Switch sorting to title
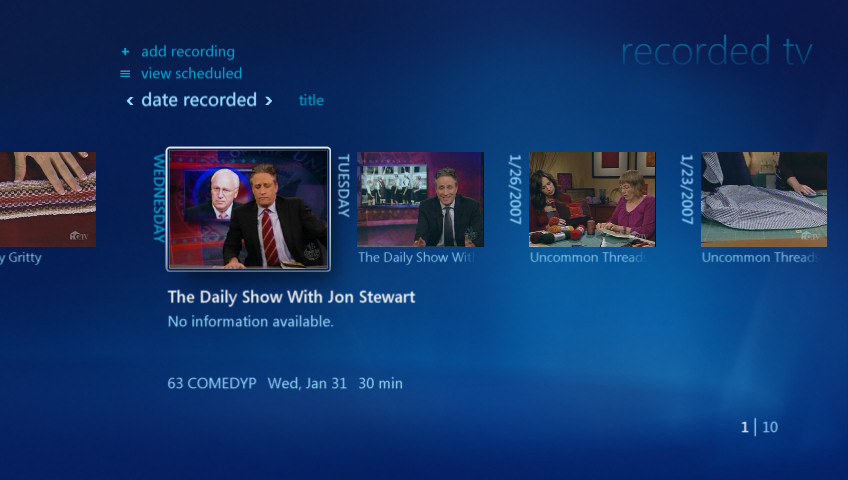The width and height of the screenshot is (848, 480). 312,101
